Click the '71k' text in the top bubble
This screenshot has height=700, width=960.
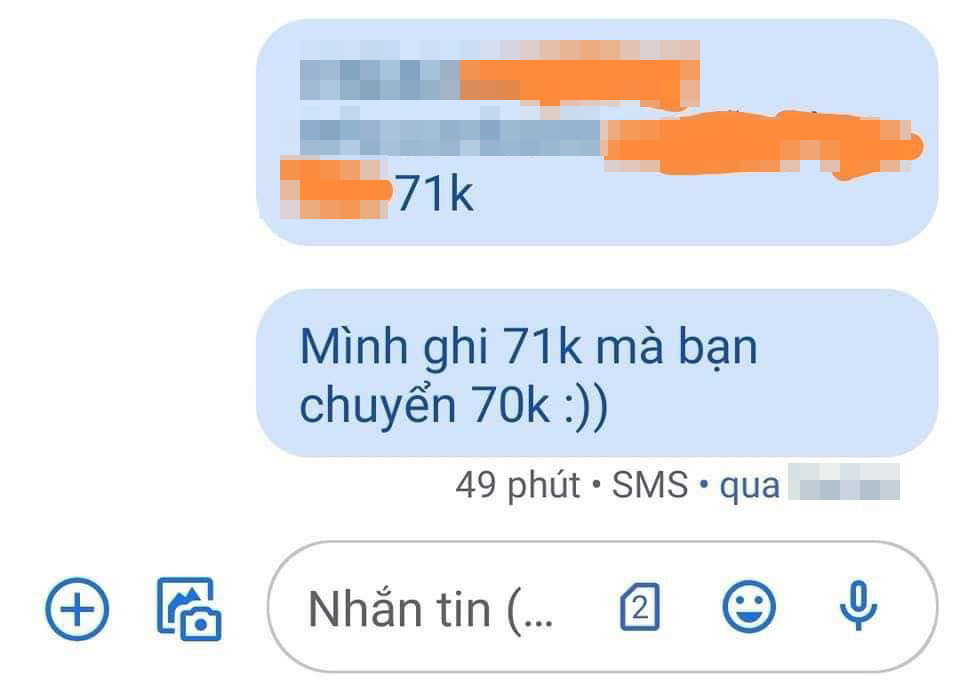pyautogui.click(x=435, y=194)
